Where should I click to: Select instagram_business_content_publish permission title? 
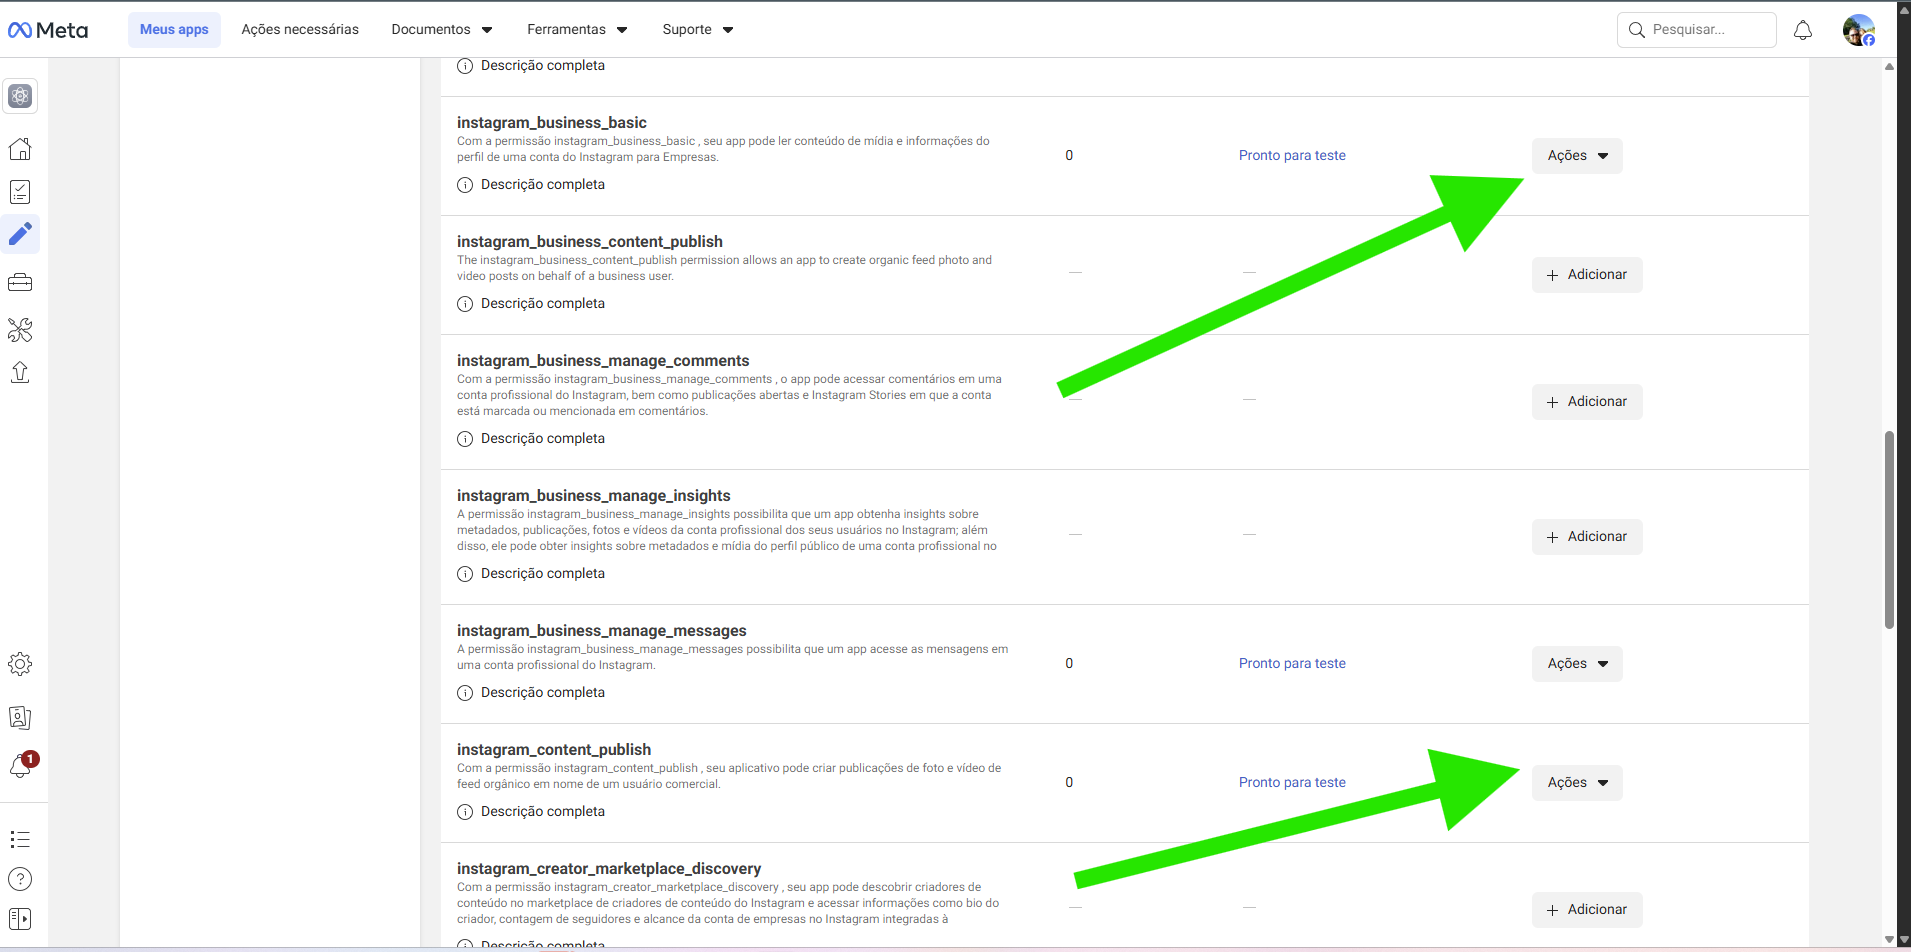590,242
